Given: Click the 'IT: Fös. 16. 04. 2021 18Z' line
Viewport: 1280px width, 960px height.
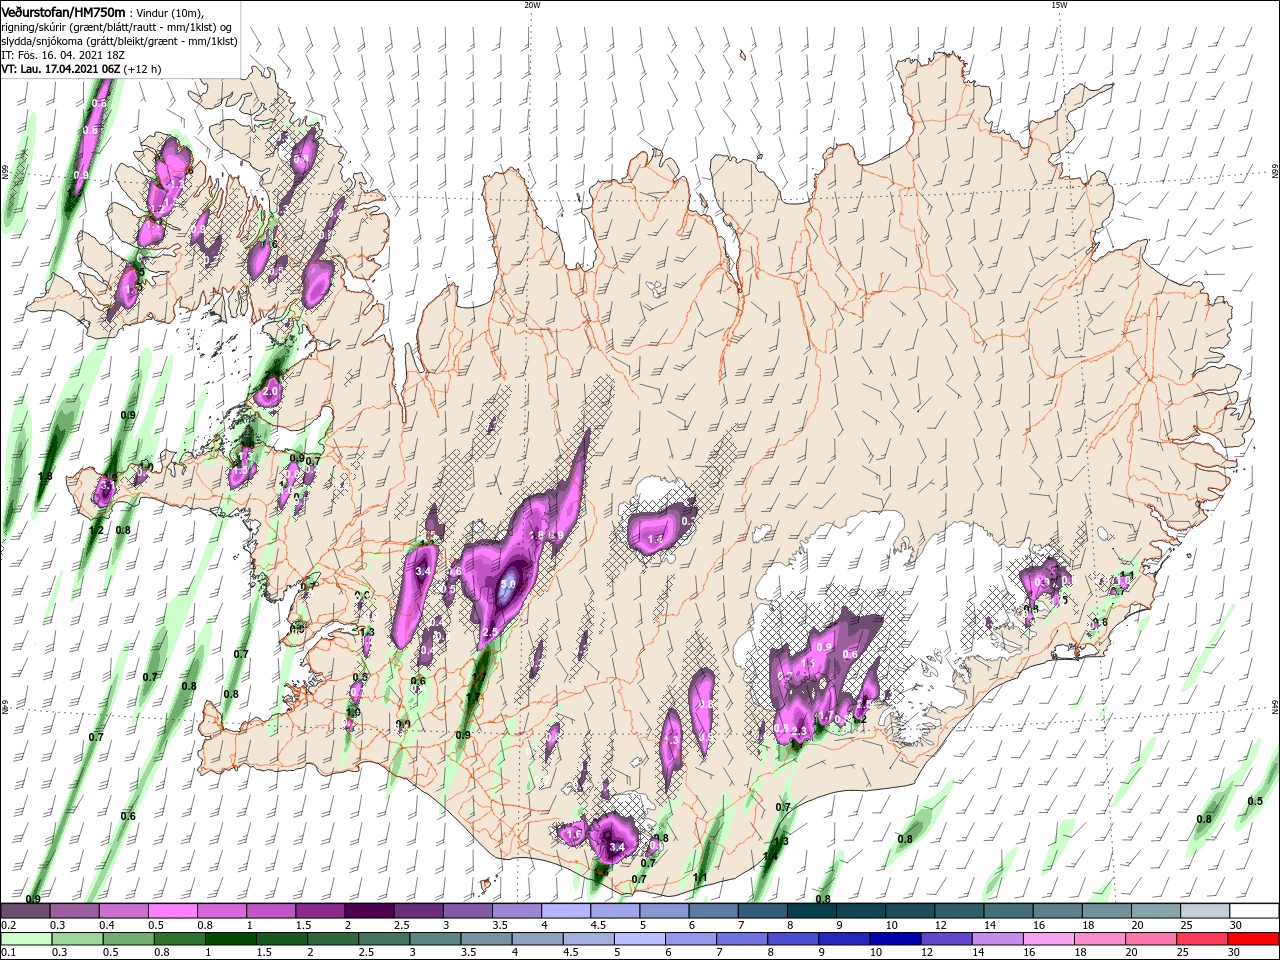Looking at the screenshot, I should coord(63,55).
